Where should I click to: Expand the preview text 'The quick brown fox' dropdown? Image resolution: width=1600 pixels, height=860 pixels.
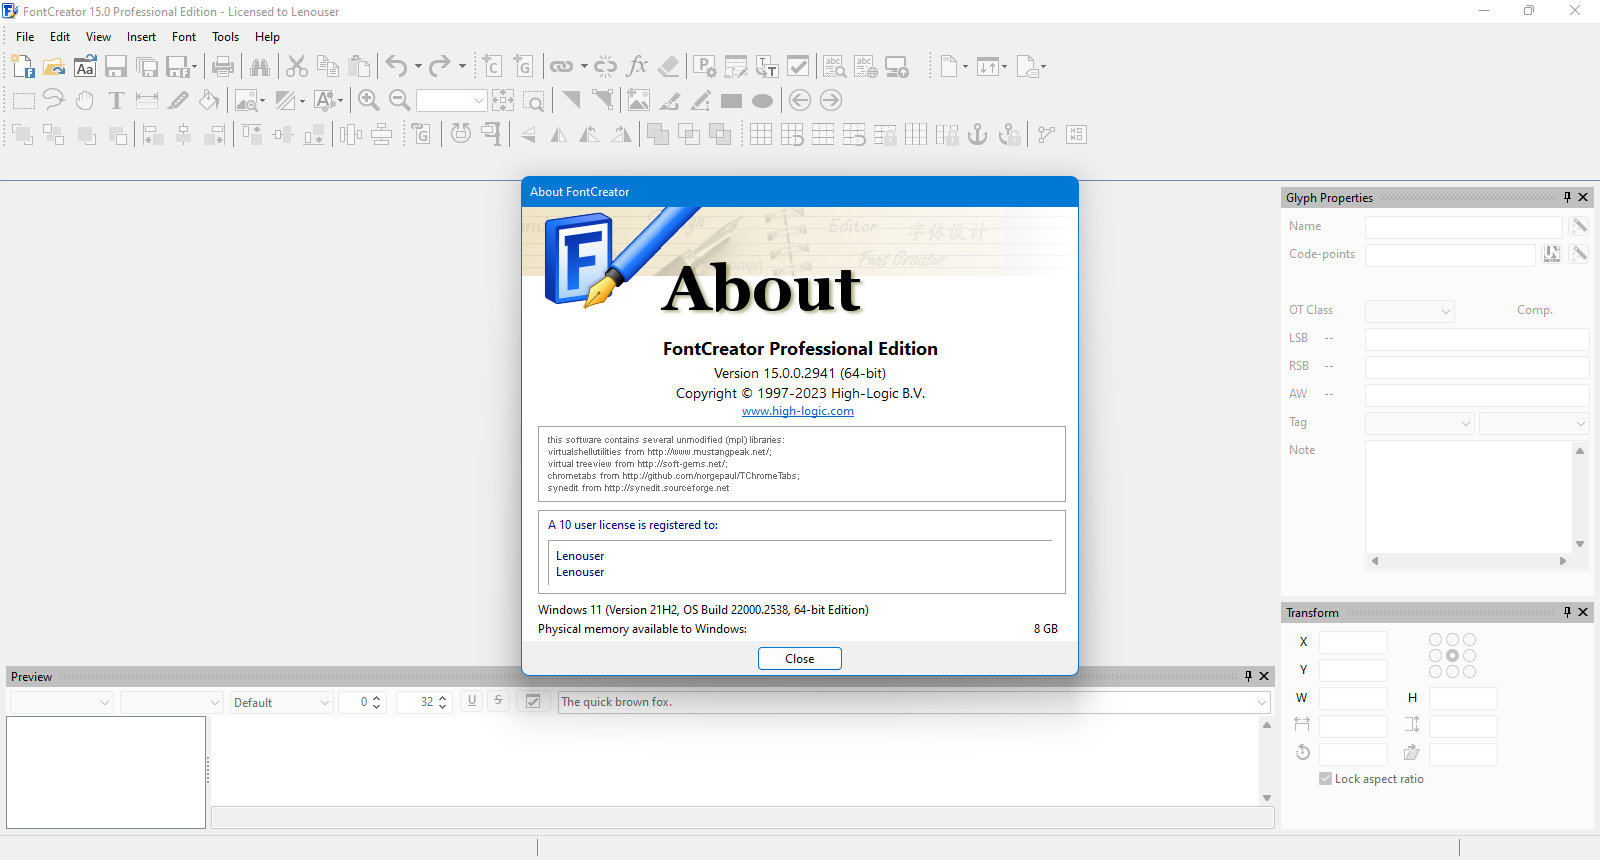tap(1262, 702)
